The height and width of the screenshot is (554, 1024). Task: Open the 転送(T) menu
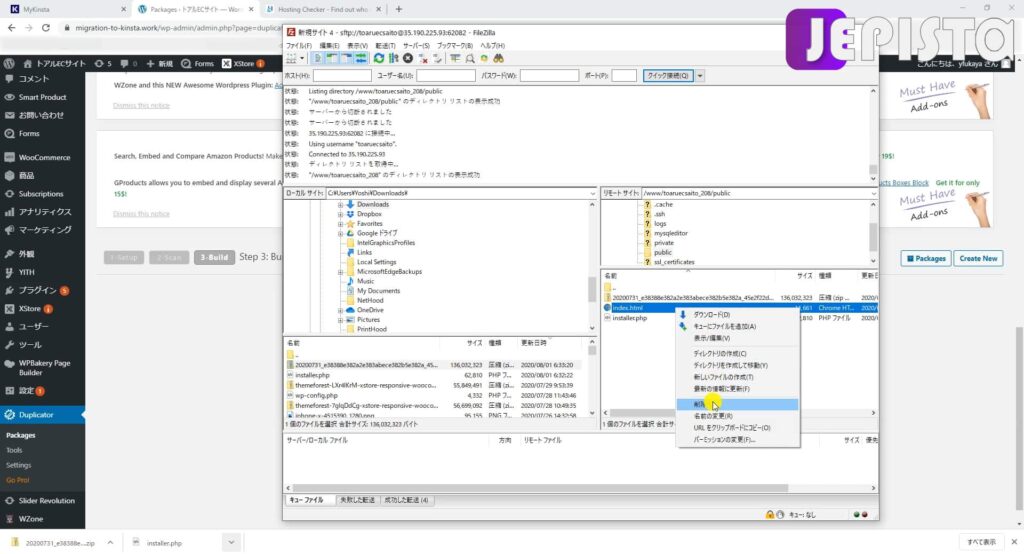point(385,46)
